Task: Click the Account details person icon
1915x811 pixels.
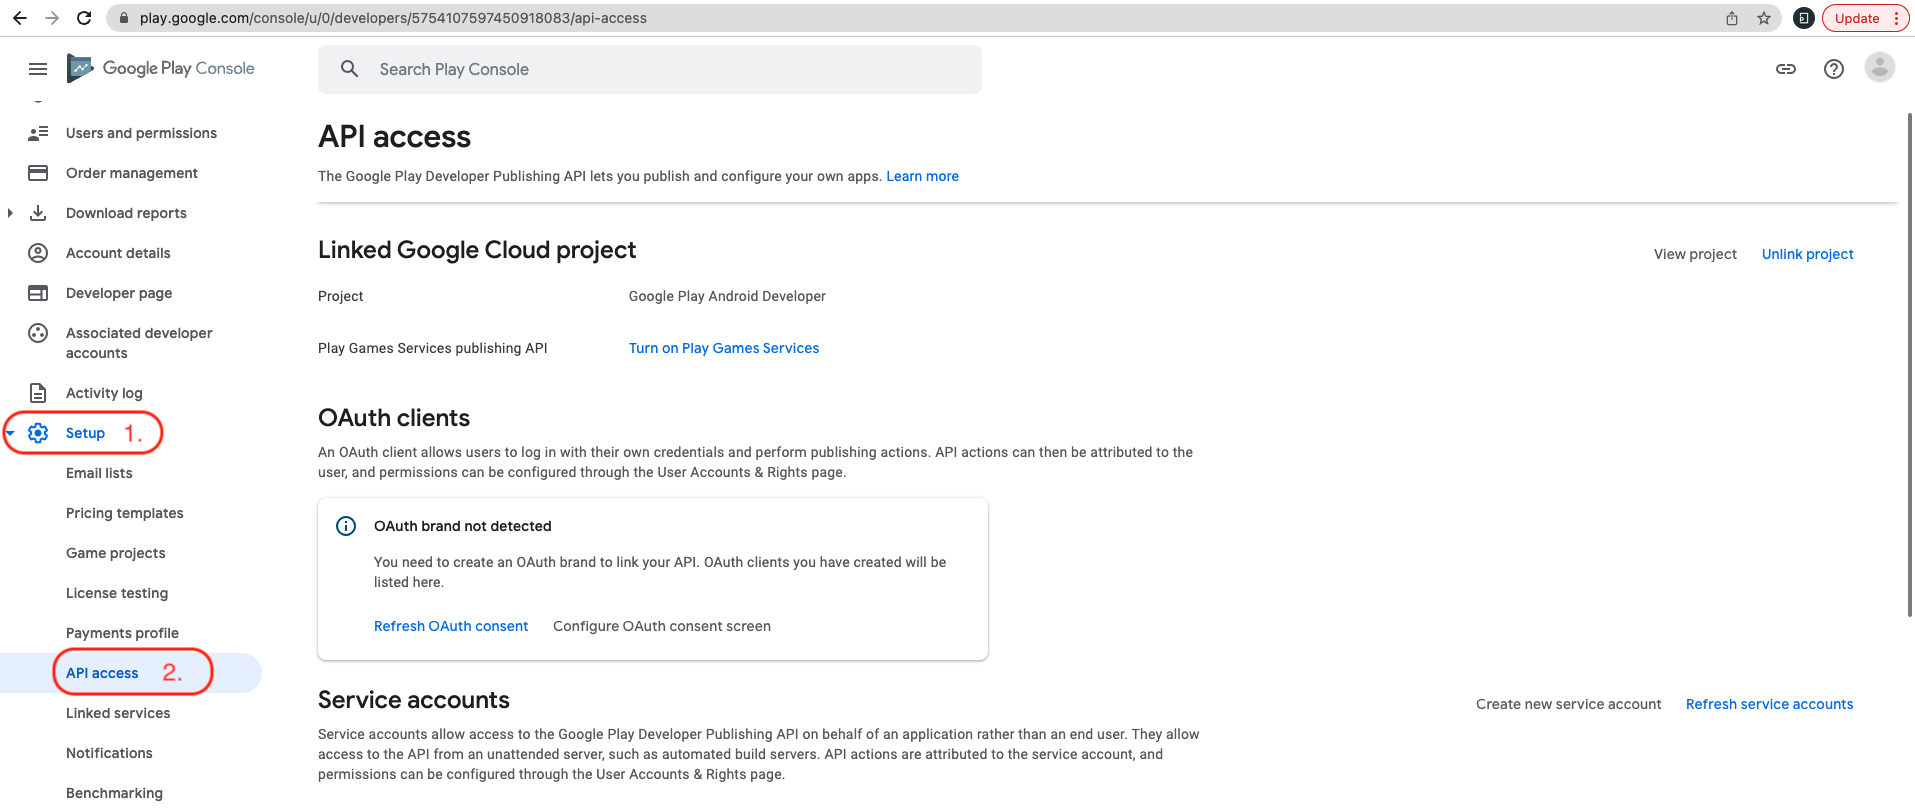Action: click(38, 253)
